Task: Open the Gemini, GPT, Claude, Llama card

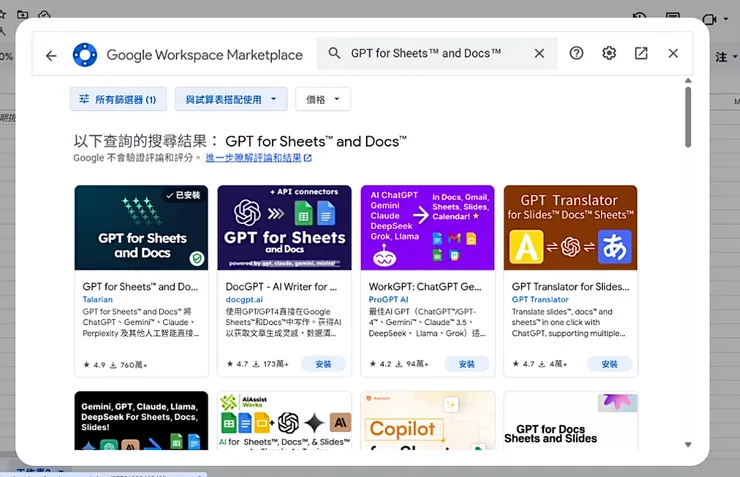Action: (141, 420)
